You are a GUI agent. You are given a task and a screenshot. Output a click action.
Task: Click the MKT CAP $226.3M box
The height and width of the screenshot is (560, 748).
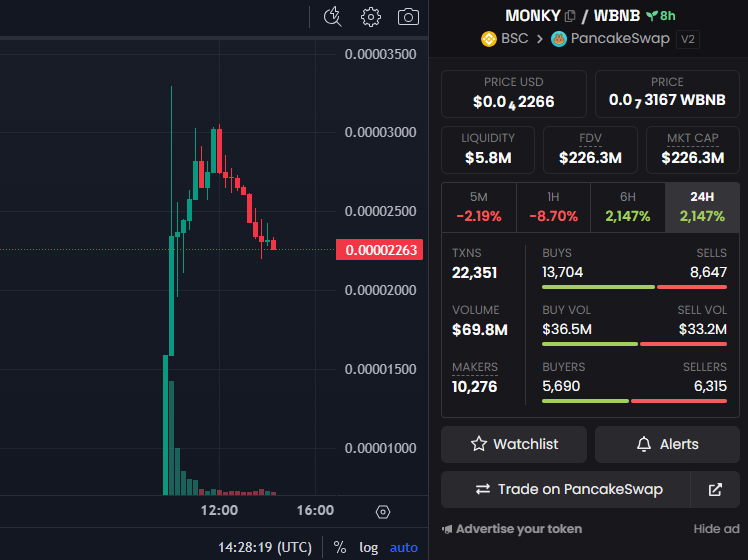[x=693, y=150]
